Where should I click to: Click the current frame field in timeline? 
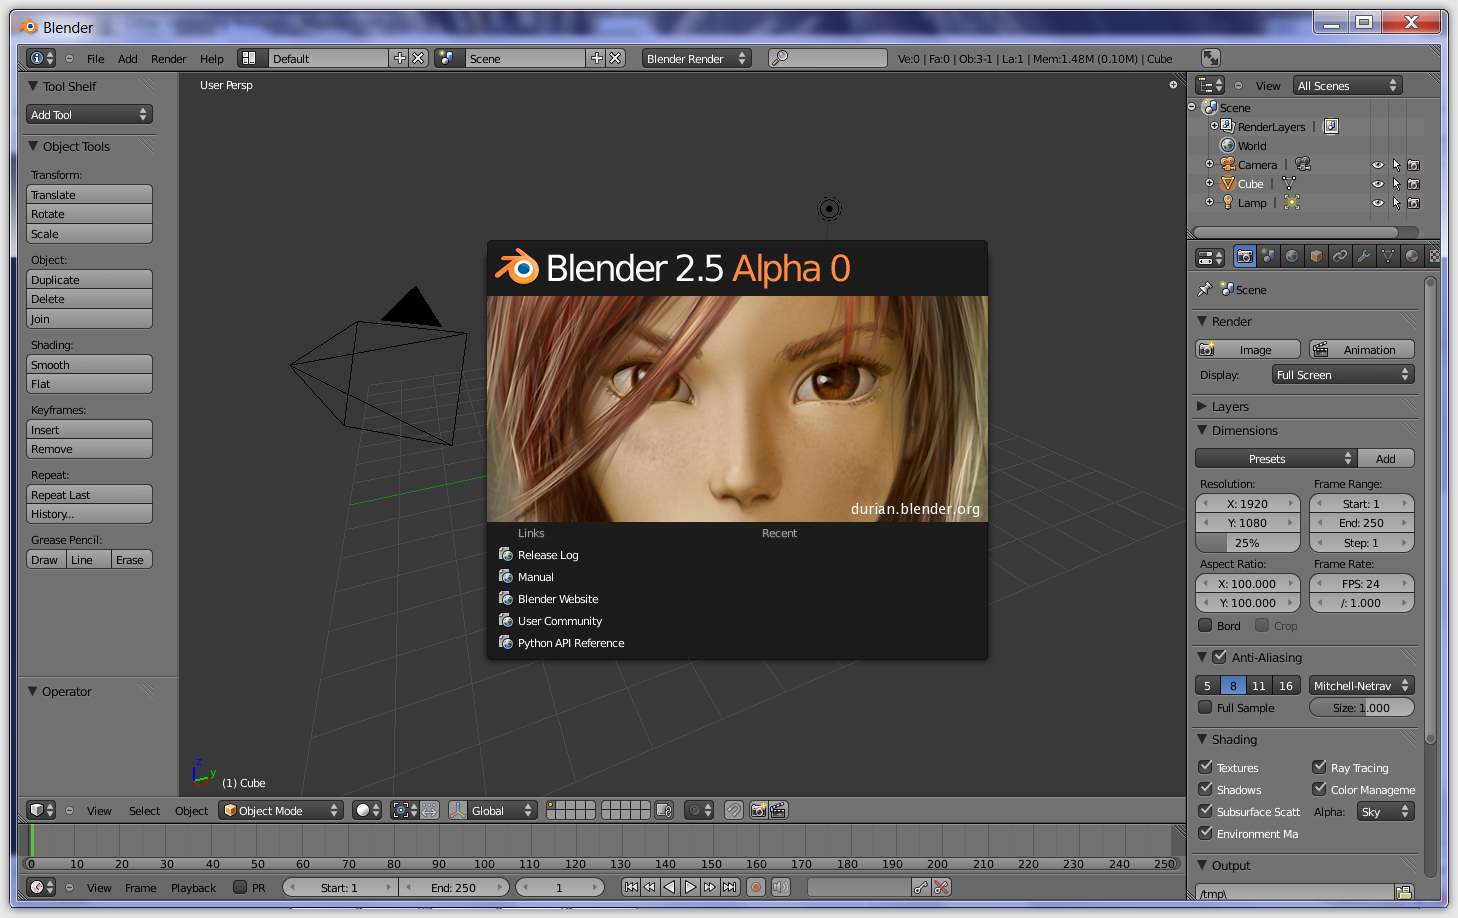[560, 887]
